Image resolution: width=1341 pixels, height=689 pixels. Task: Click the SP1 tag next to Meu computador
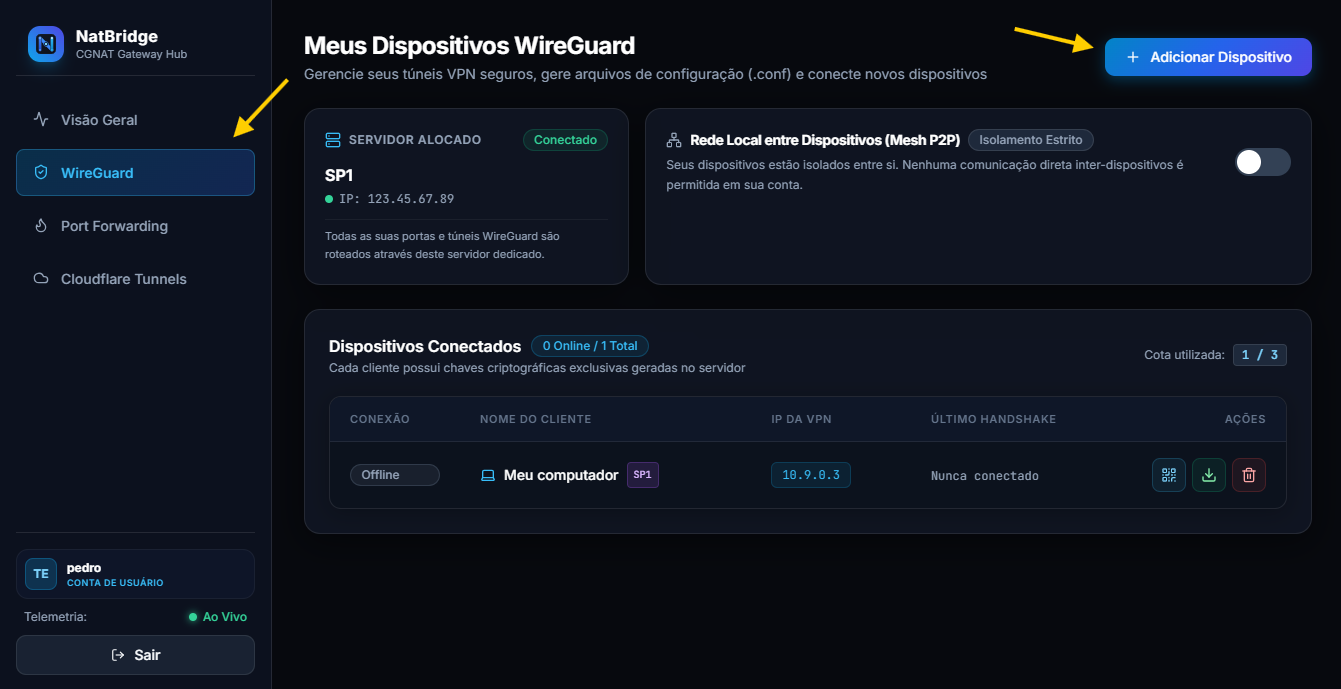pos(643,475)
